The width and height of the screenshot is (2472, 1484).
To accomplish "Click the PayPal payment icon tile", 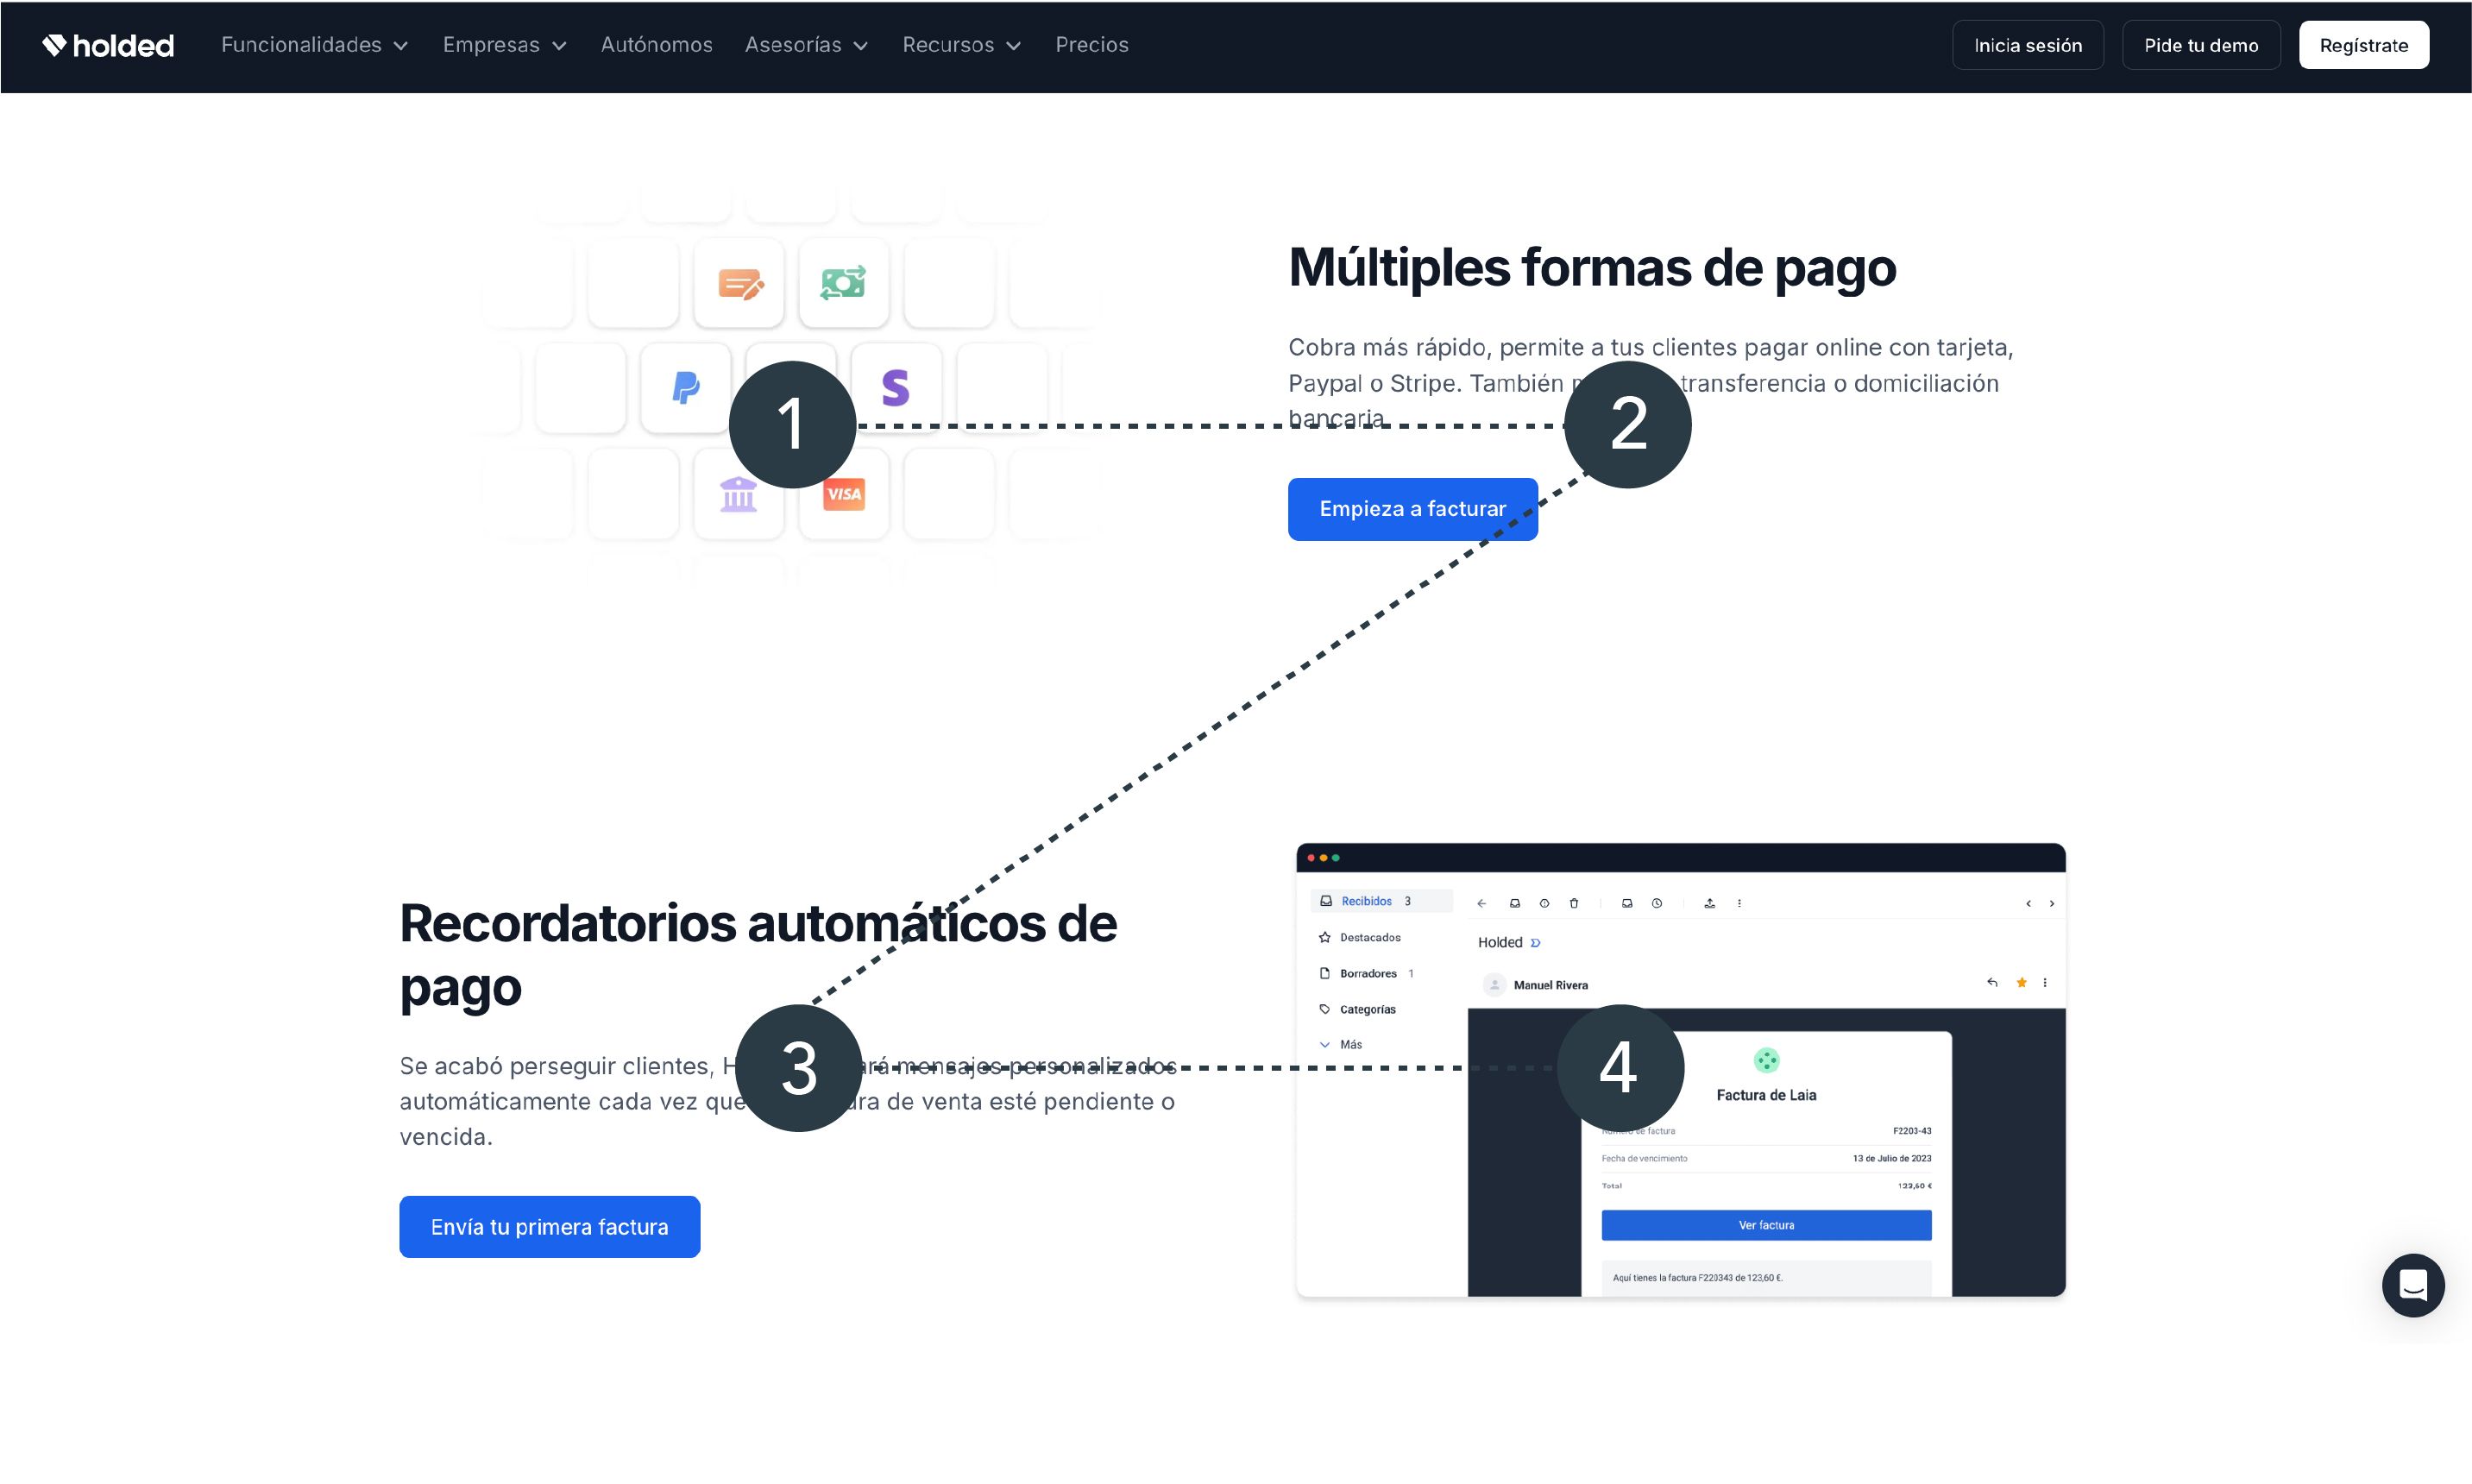I will point(685,387).
